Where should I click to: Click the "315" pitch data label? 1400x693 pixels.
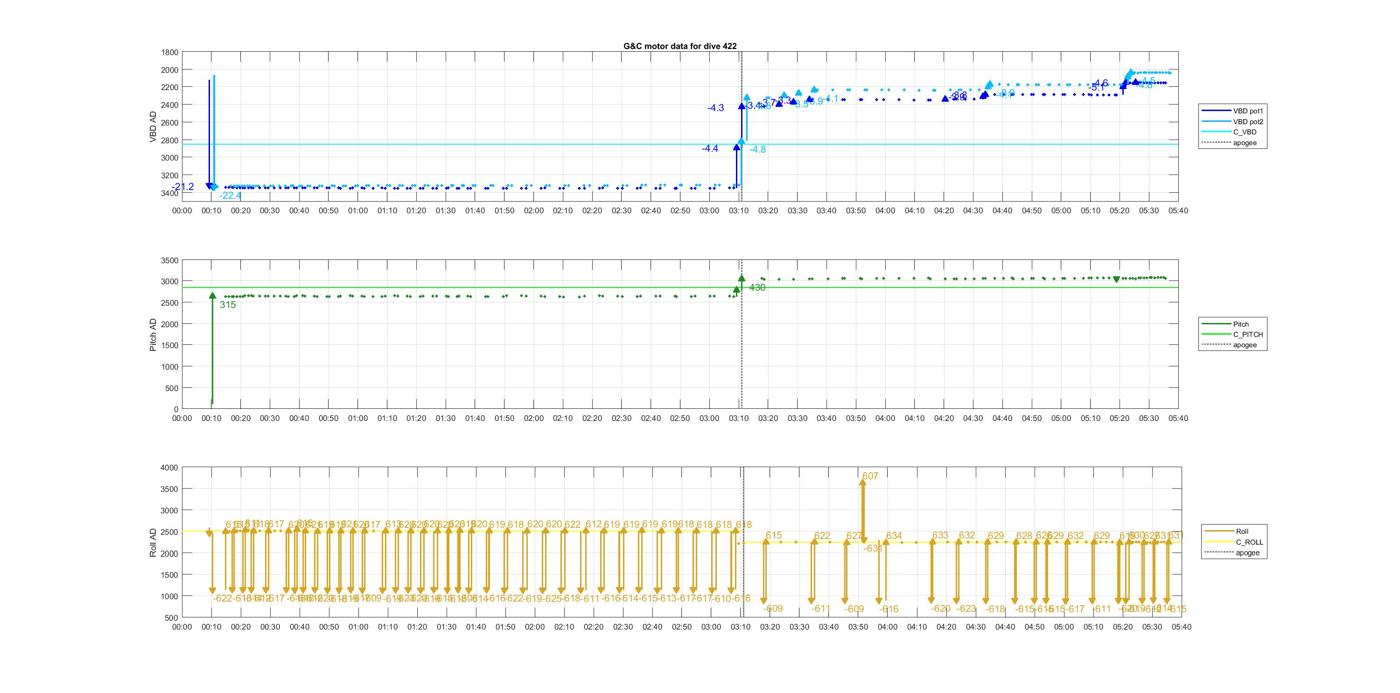[x=228, y=305]
